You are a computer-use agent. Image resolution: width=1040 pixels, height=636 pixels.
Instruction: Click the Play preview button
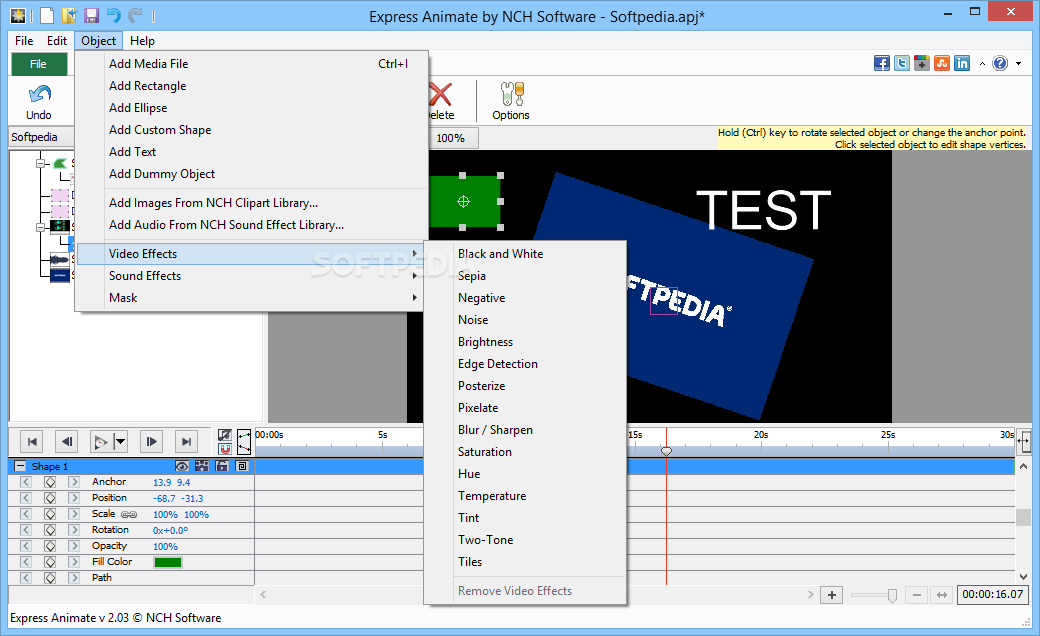(100, 442)
